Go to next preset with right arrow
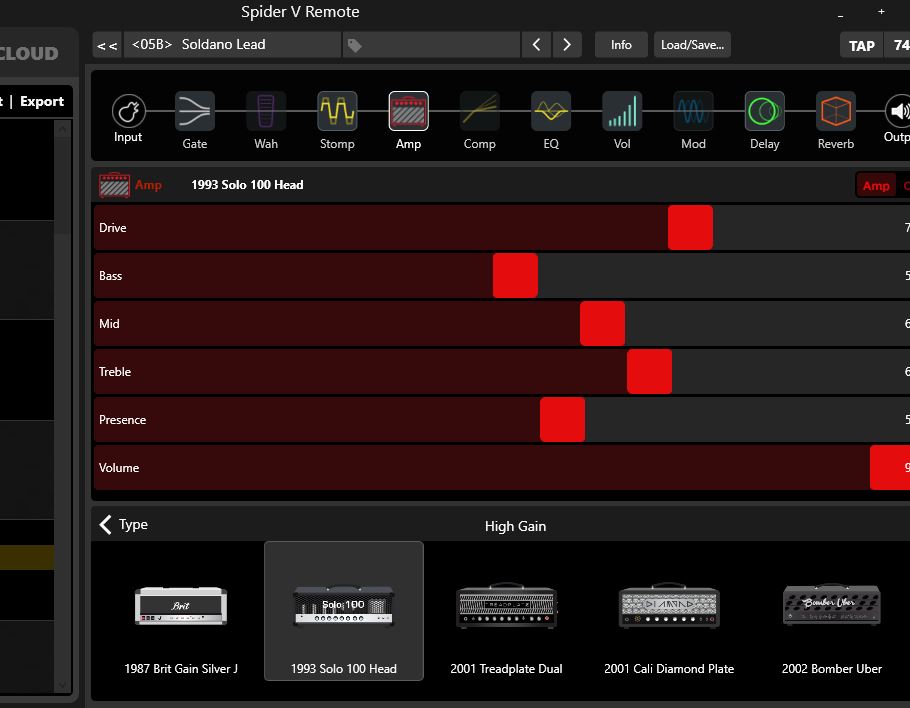The height and width of the screenshot is (708, 910). [x=567, y=45]
